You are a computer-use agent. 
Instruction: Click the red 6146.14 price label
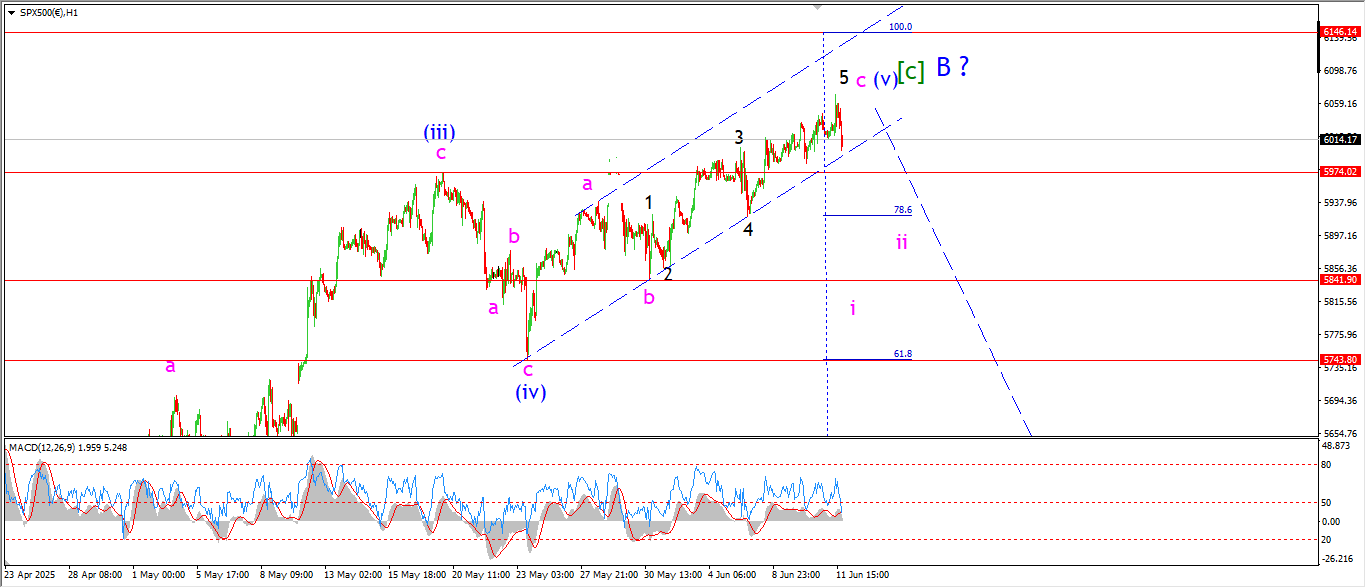click(1339, 32)
